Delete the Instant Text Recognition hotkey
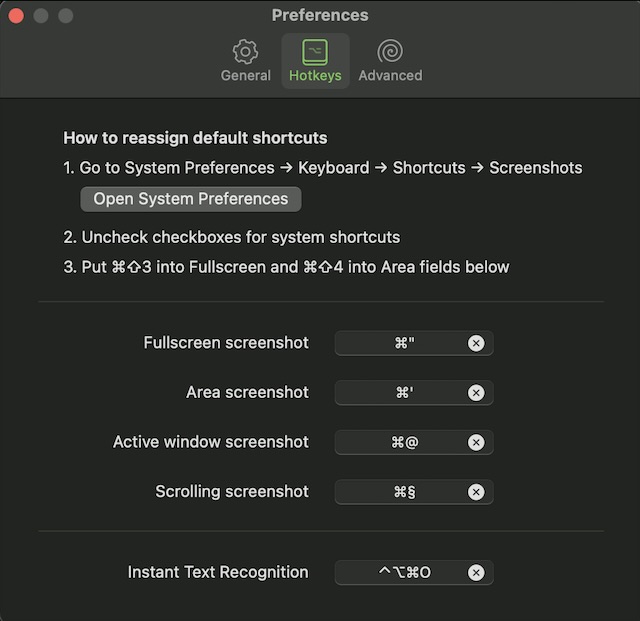This screenshot has height=621, width=640. (x=476, y=573)
